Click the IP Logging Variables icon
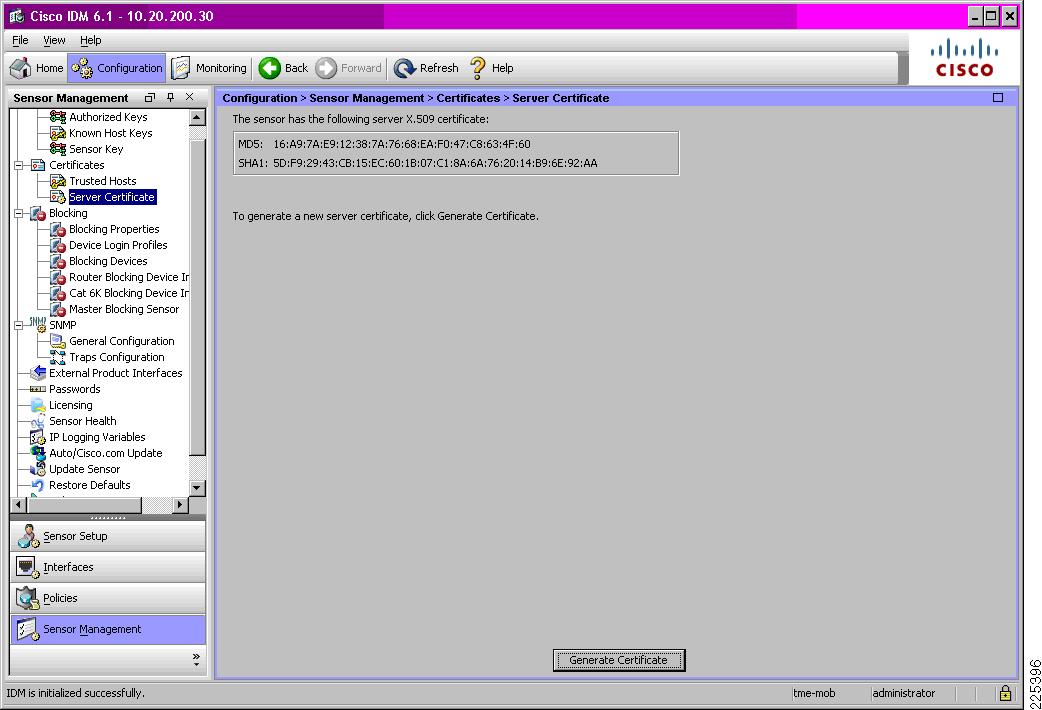The width and height of the screenshot is (1042, 710). pyautogui.click(x=38, y=437)
